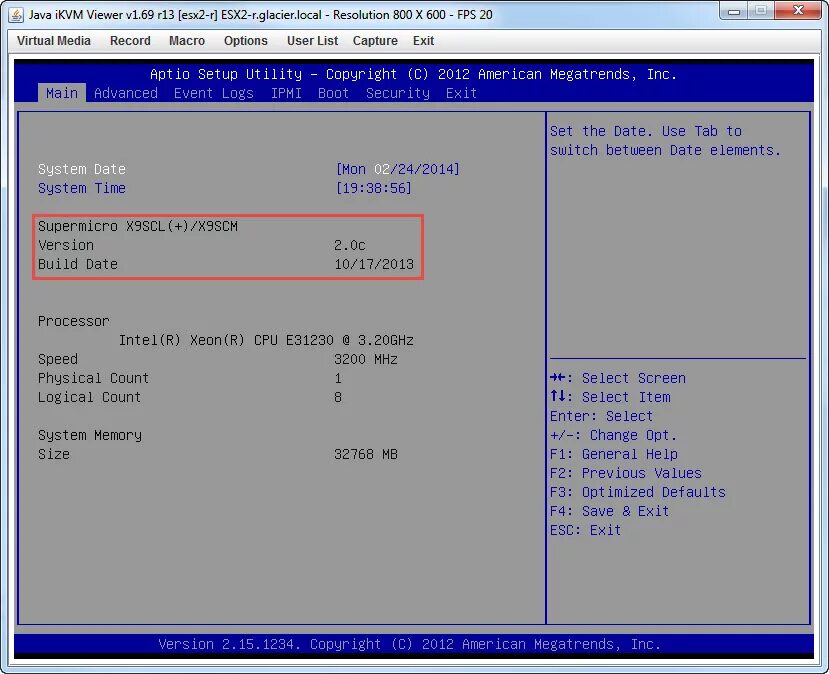This screenshot has width=829, height=674.
Task: Switch to the Event Logs BIOS tab
Action: [x=214, y=93]
